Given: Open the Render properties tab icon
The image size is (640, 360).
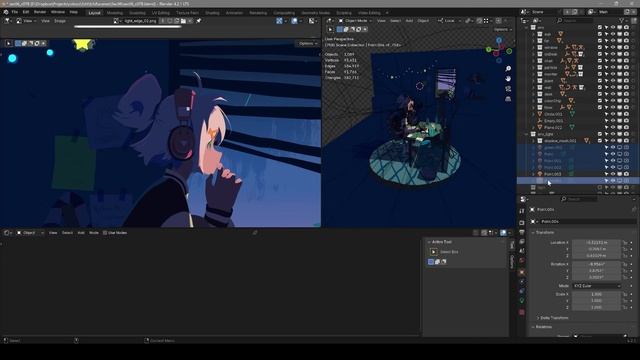Looking at the screenshot, I should tap(522, 223).
